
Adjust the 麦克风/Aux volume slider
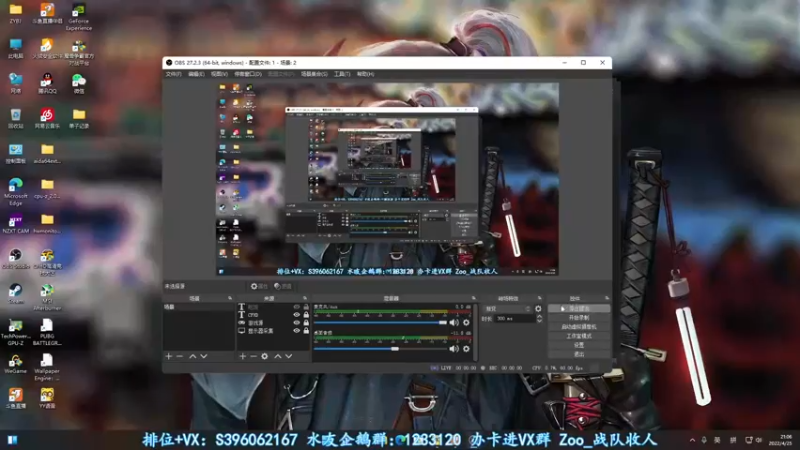tap(381, 322)
